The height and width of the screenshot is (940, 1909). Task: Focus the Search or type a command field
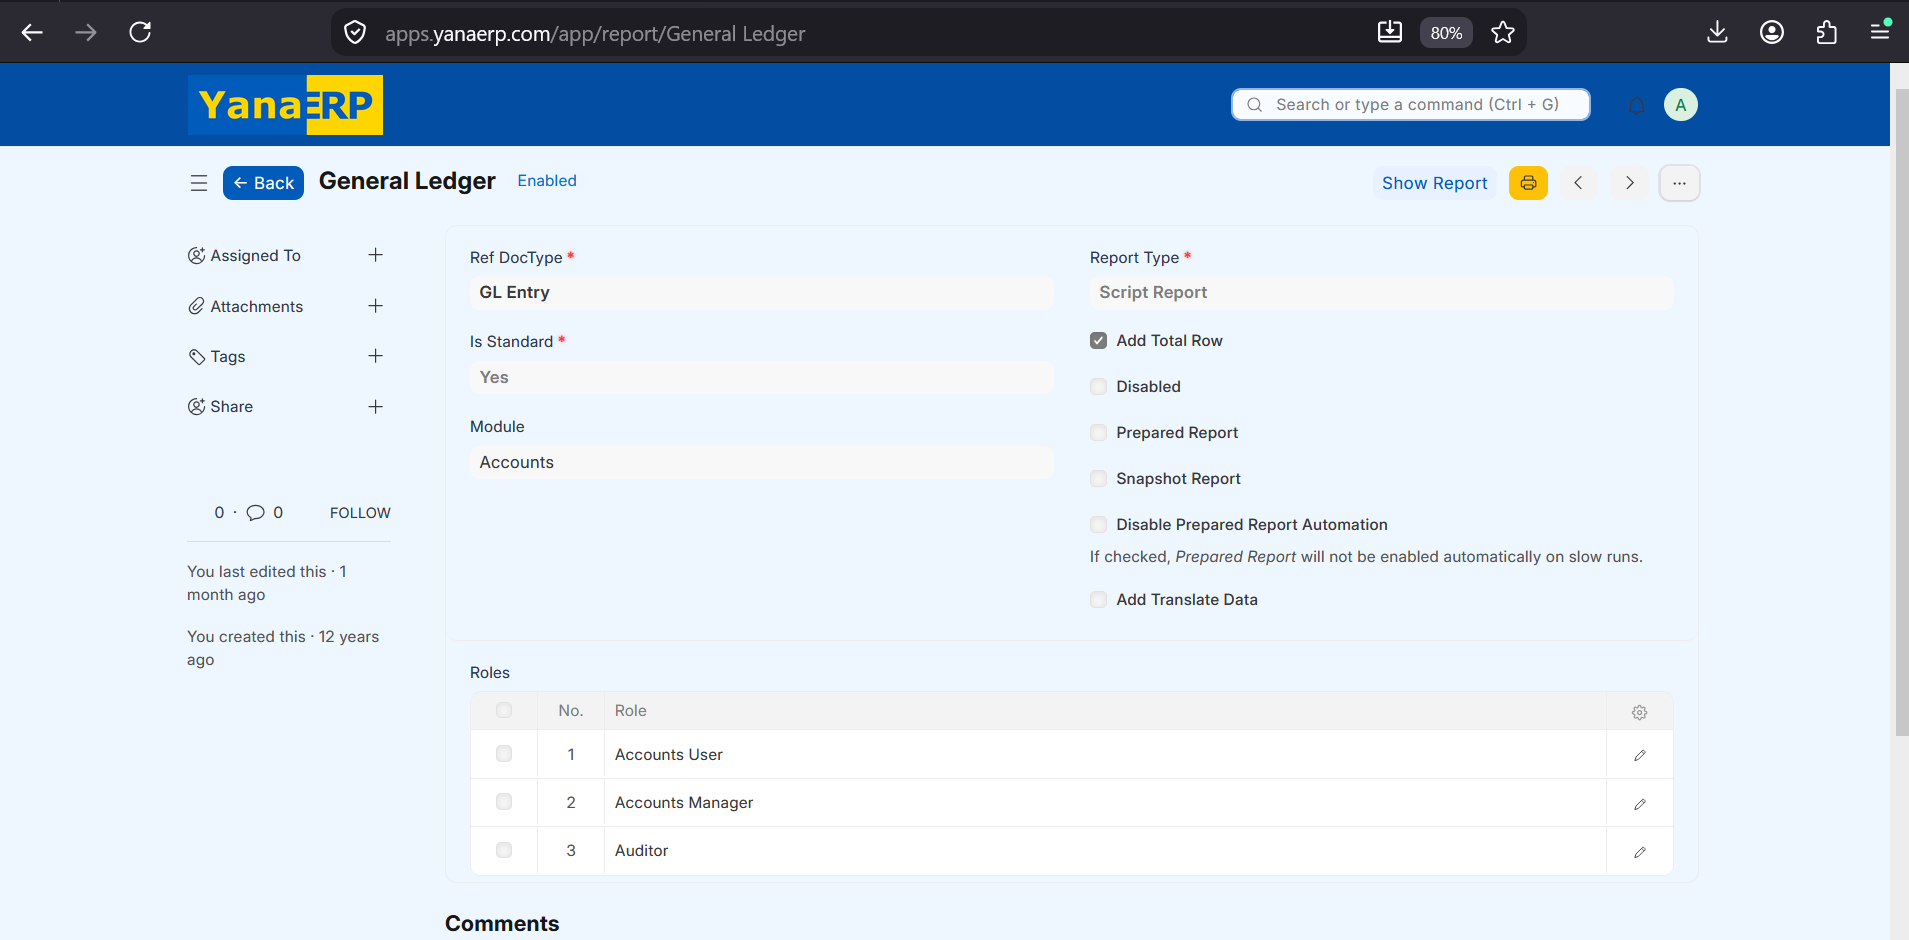coord(1411,104)
